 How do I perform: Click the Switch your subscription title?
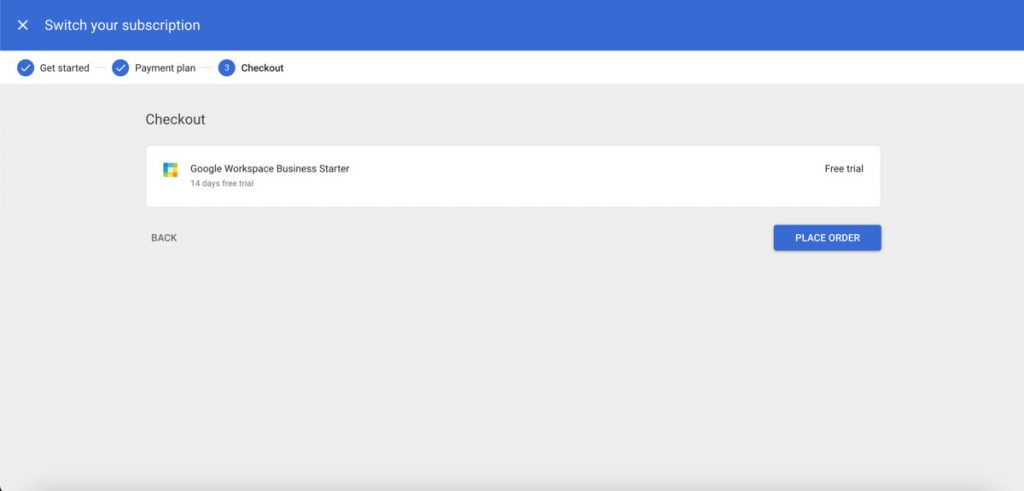coord(122,25)
